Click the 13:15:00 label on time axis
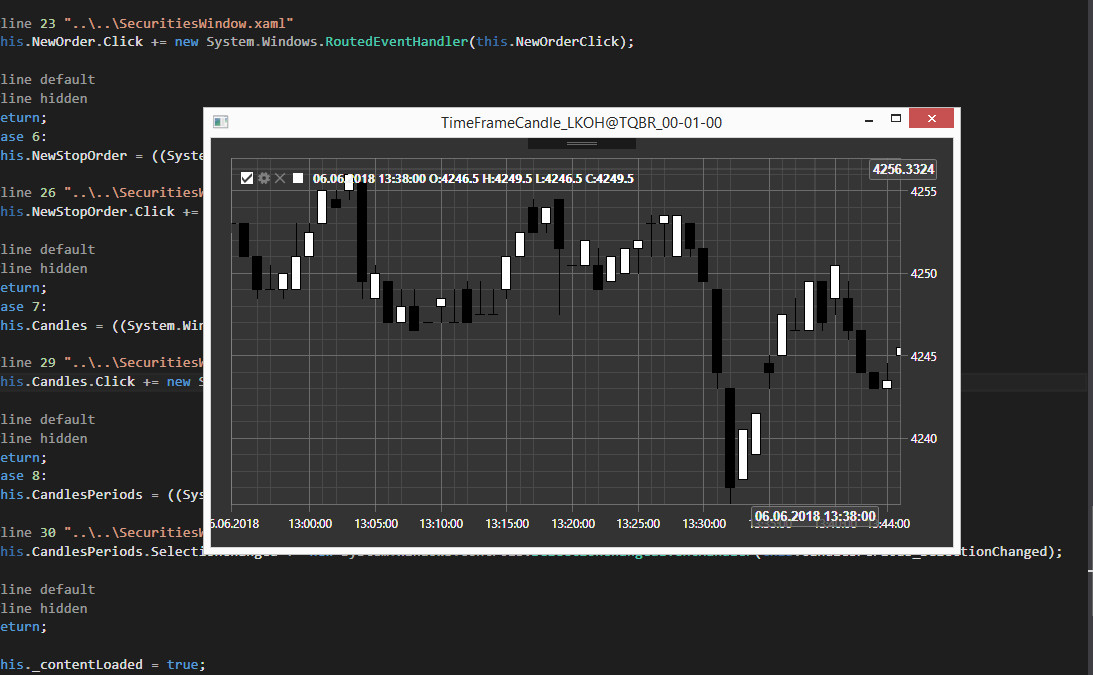This screenshot has width=1093, height=675. 507,523
